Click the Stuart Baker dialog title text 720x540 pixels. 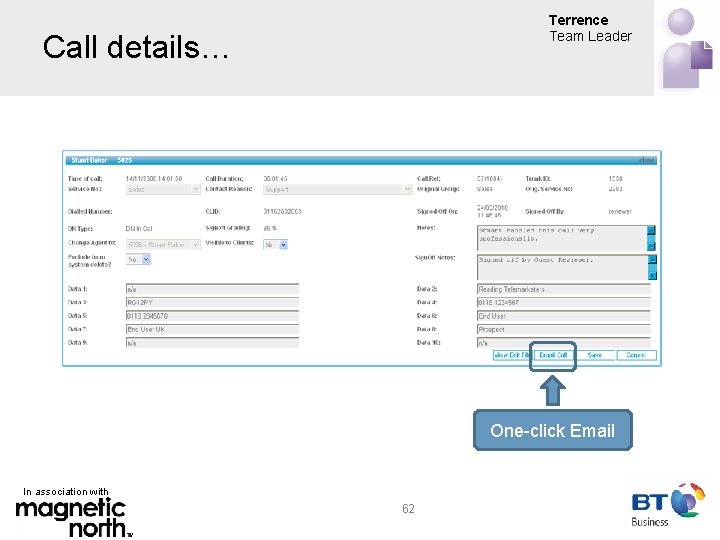click(x=101, y=160)
